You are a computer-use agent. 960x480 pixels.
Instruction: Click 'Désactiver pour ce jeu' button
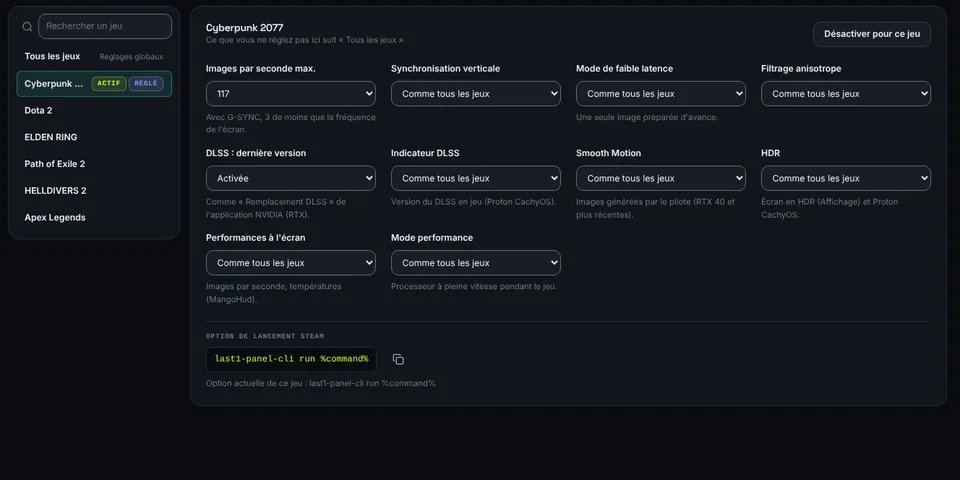coord(872,34)
